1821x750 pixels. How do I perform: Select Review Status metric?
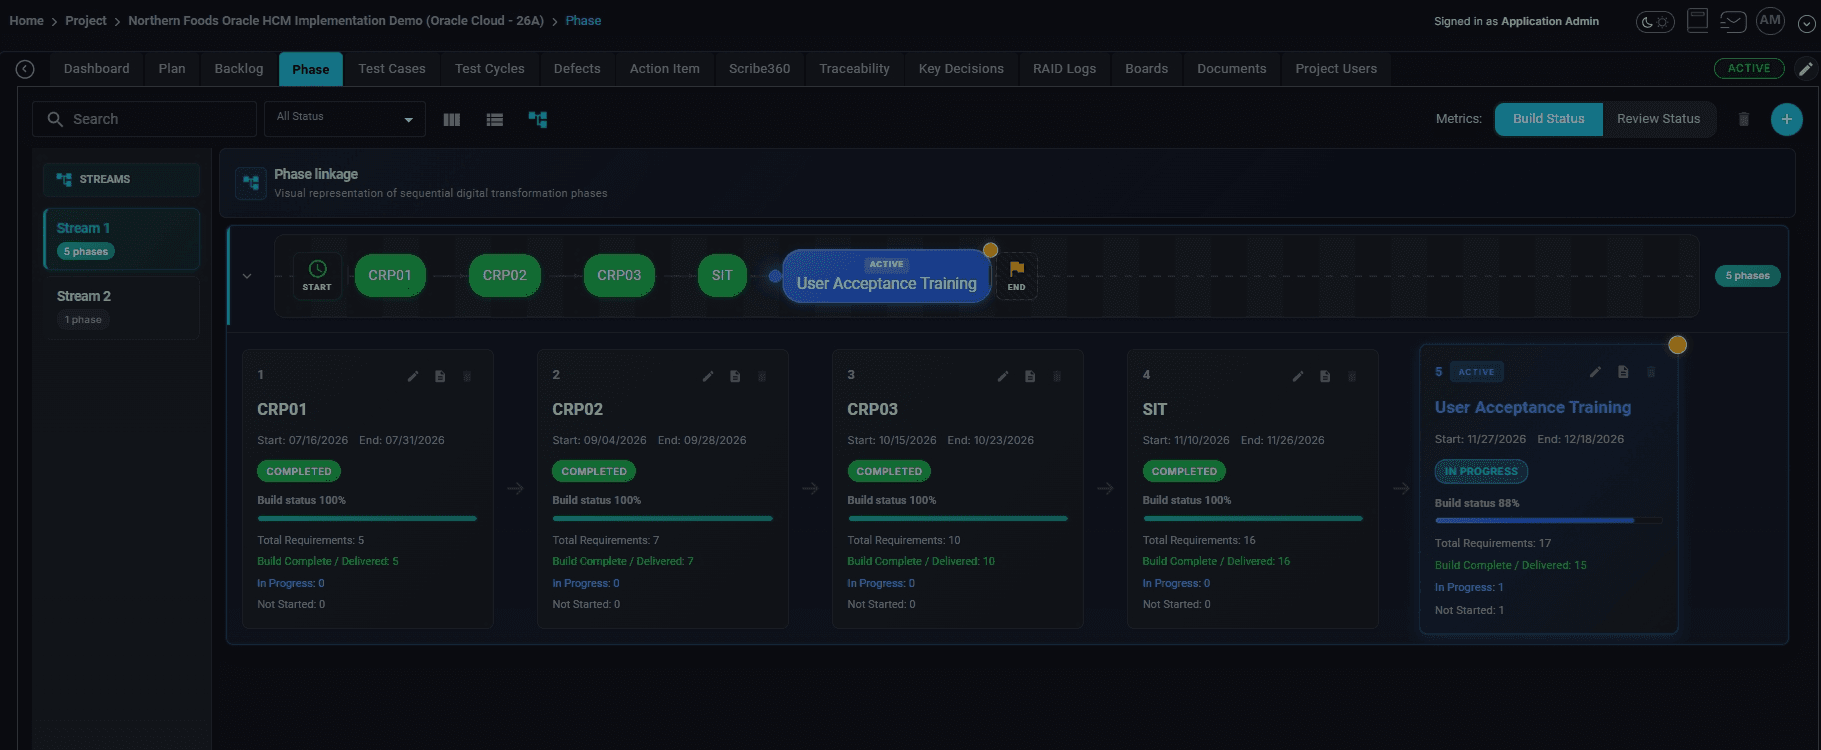point(1659,119)
